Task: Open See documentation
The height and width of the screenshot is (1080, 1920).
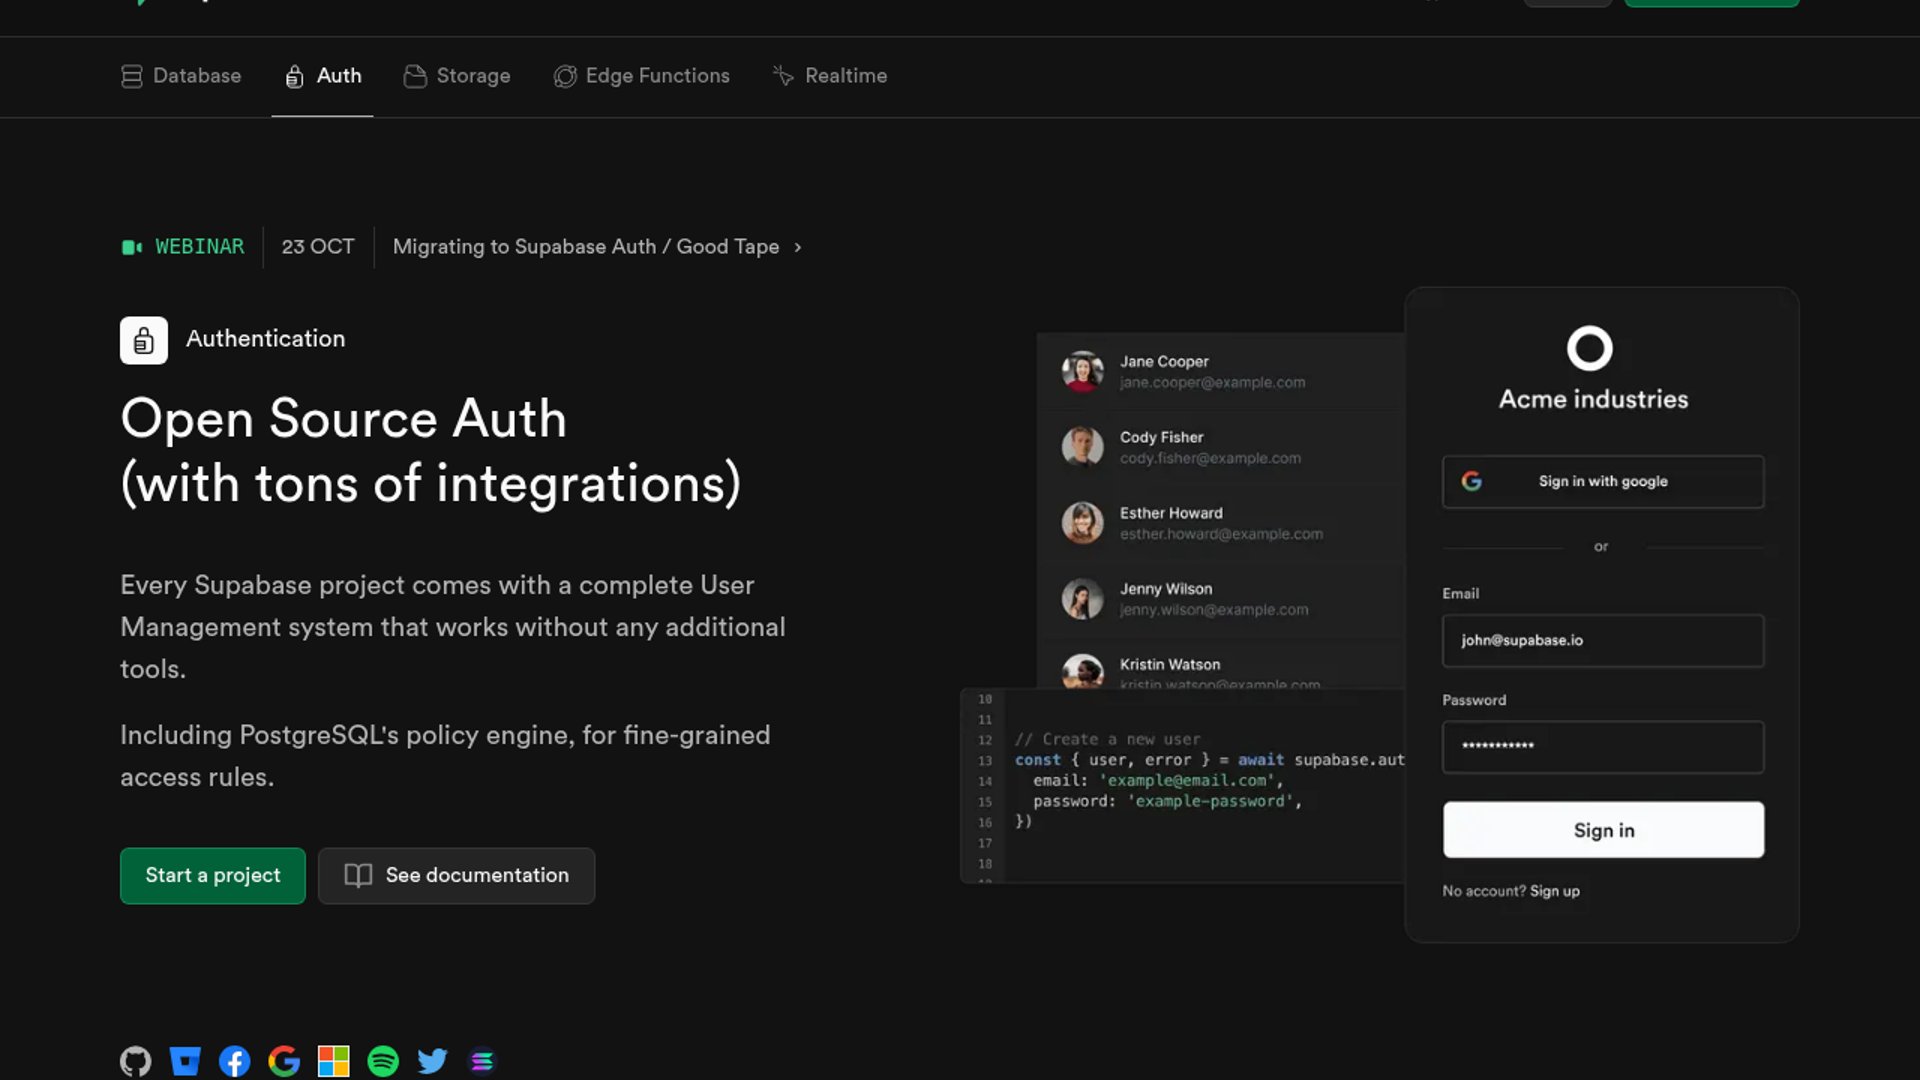Action: click(457, 876)
